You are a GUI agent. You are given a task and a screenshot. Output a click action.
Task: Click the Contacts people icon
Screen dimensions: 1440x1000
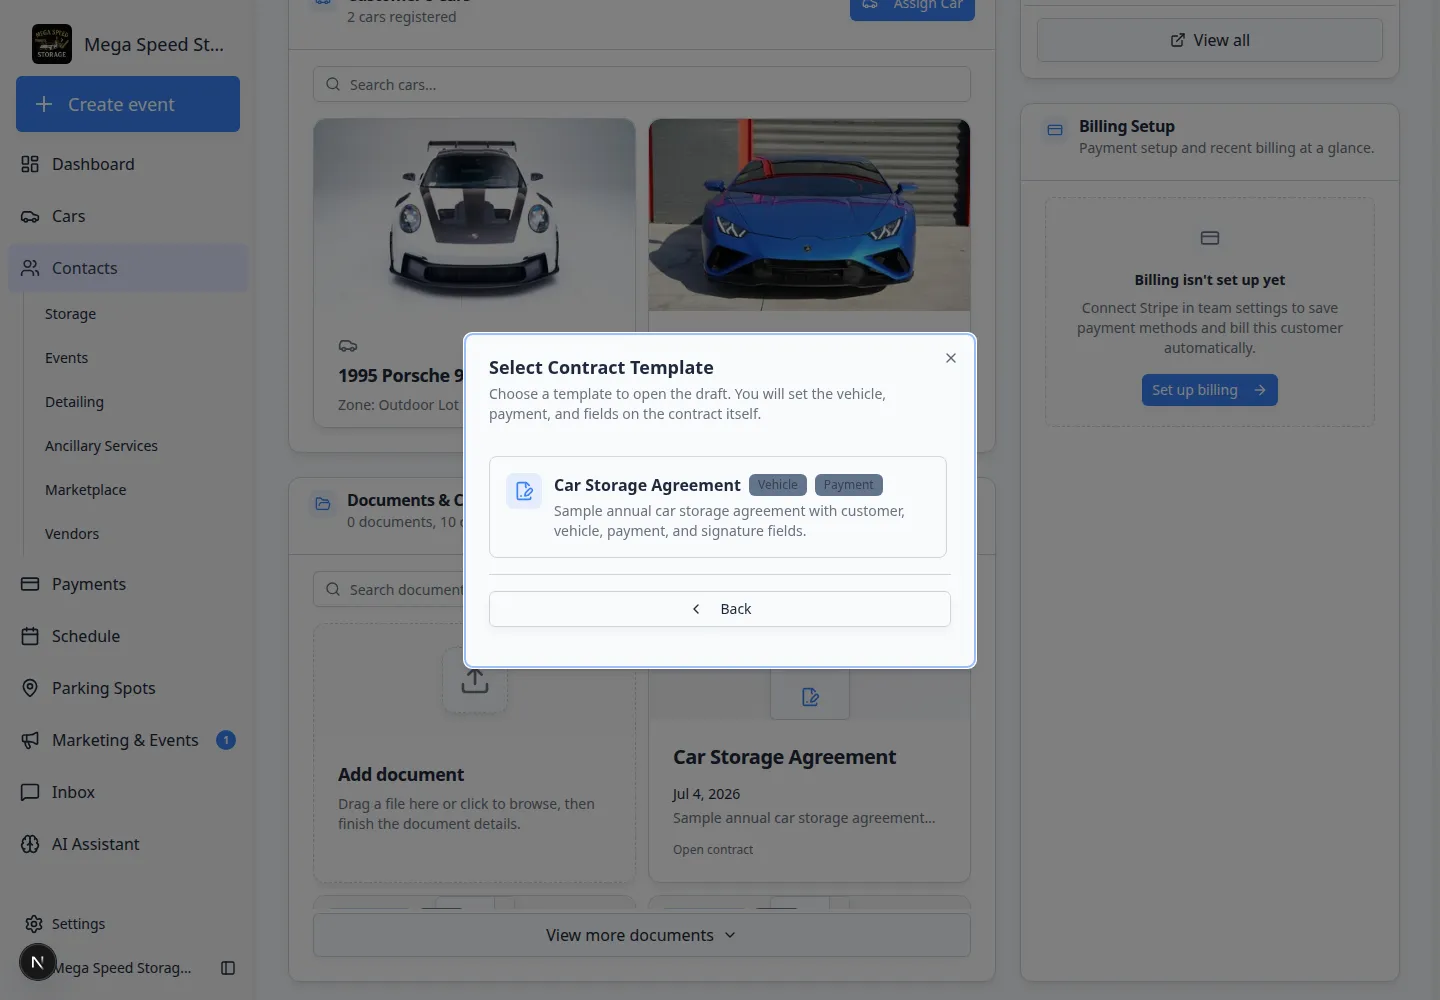tap(30, 268)
